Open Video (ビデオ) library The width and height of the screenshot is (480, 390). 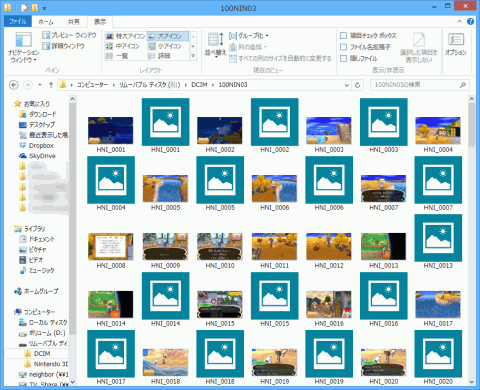click(x=31, y=260)
